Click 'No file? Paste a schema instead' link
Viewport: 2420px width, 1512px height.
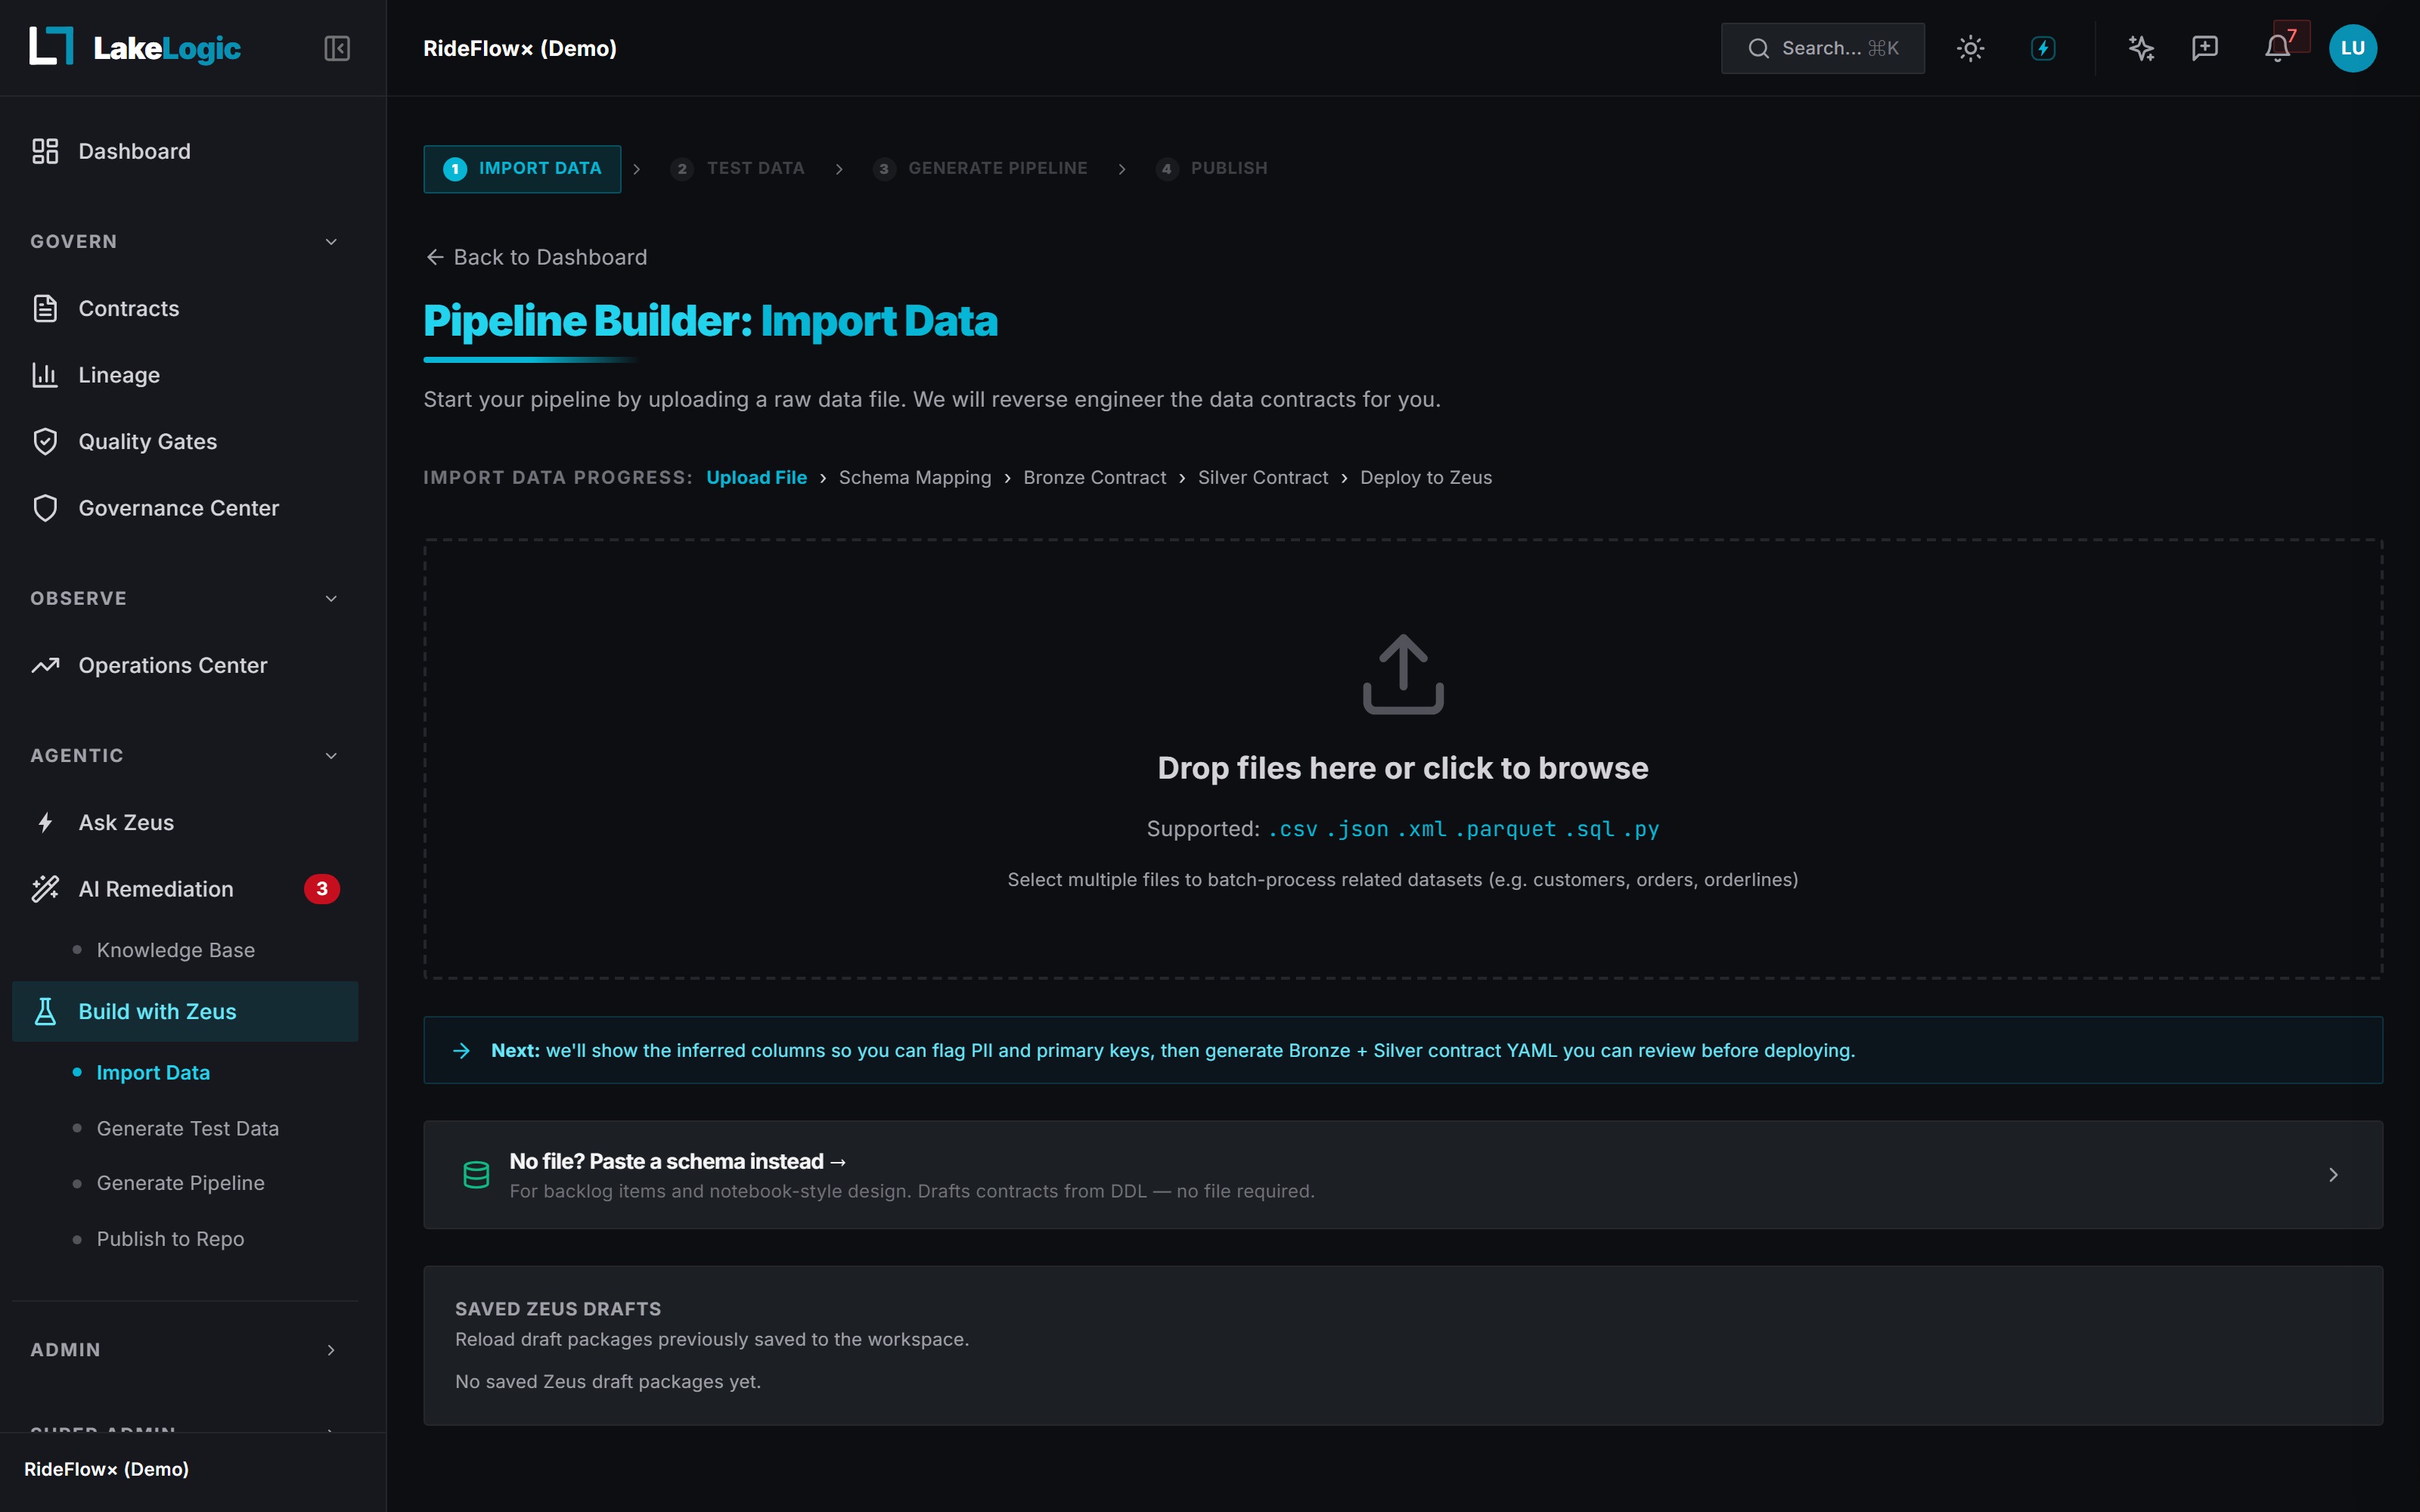point(678,1161)
